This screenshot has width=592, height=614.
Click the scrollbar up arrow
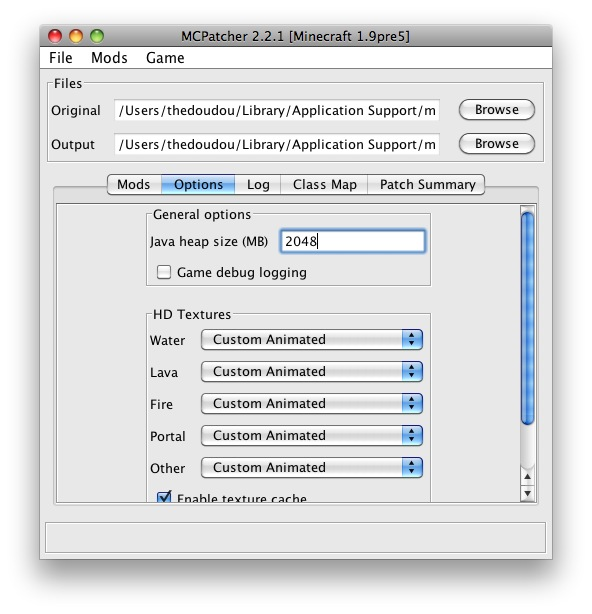tap(527, 477)
